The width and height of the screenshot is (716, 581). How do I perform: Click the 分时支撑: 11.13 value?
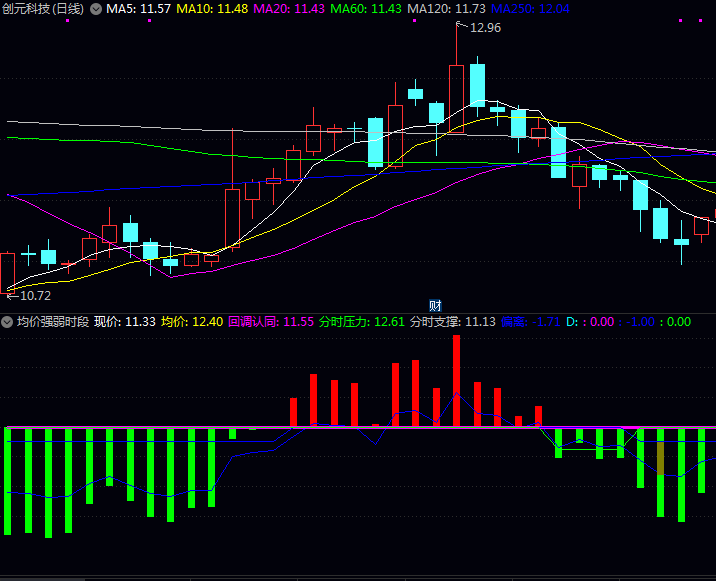click(x=453, y=322)
